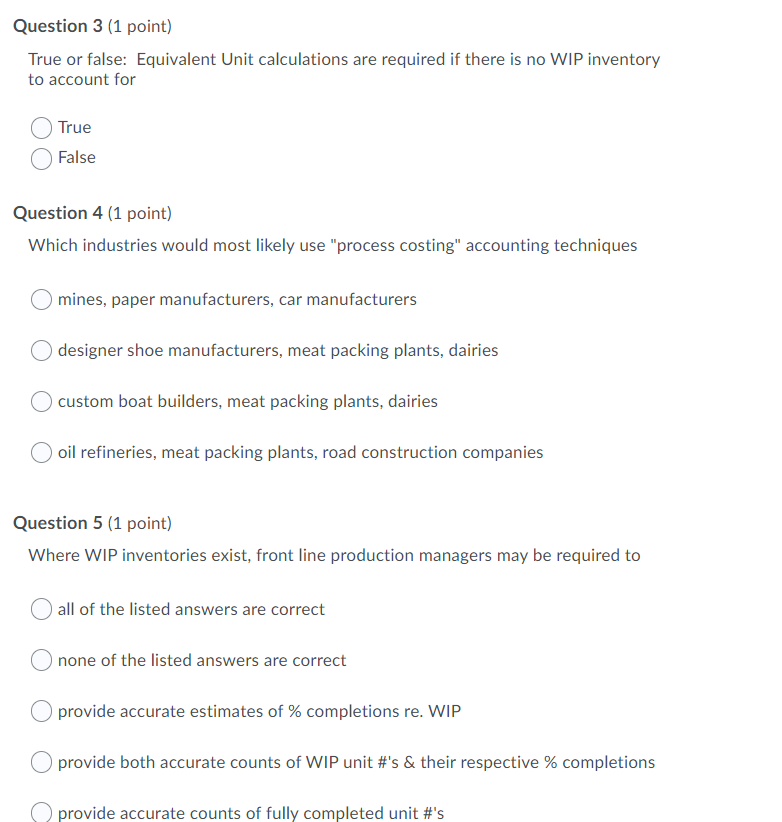Select the False radio button for Question 3

click(41, 158)
